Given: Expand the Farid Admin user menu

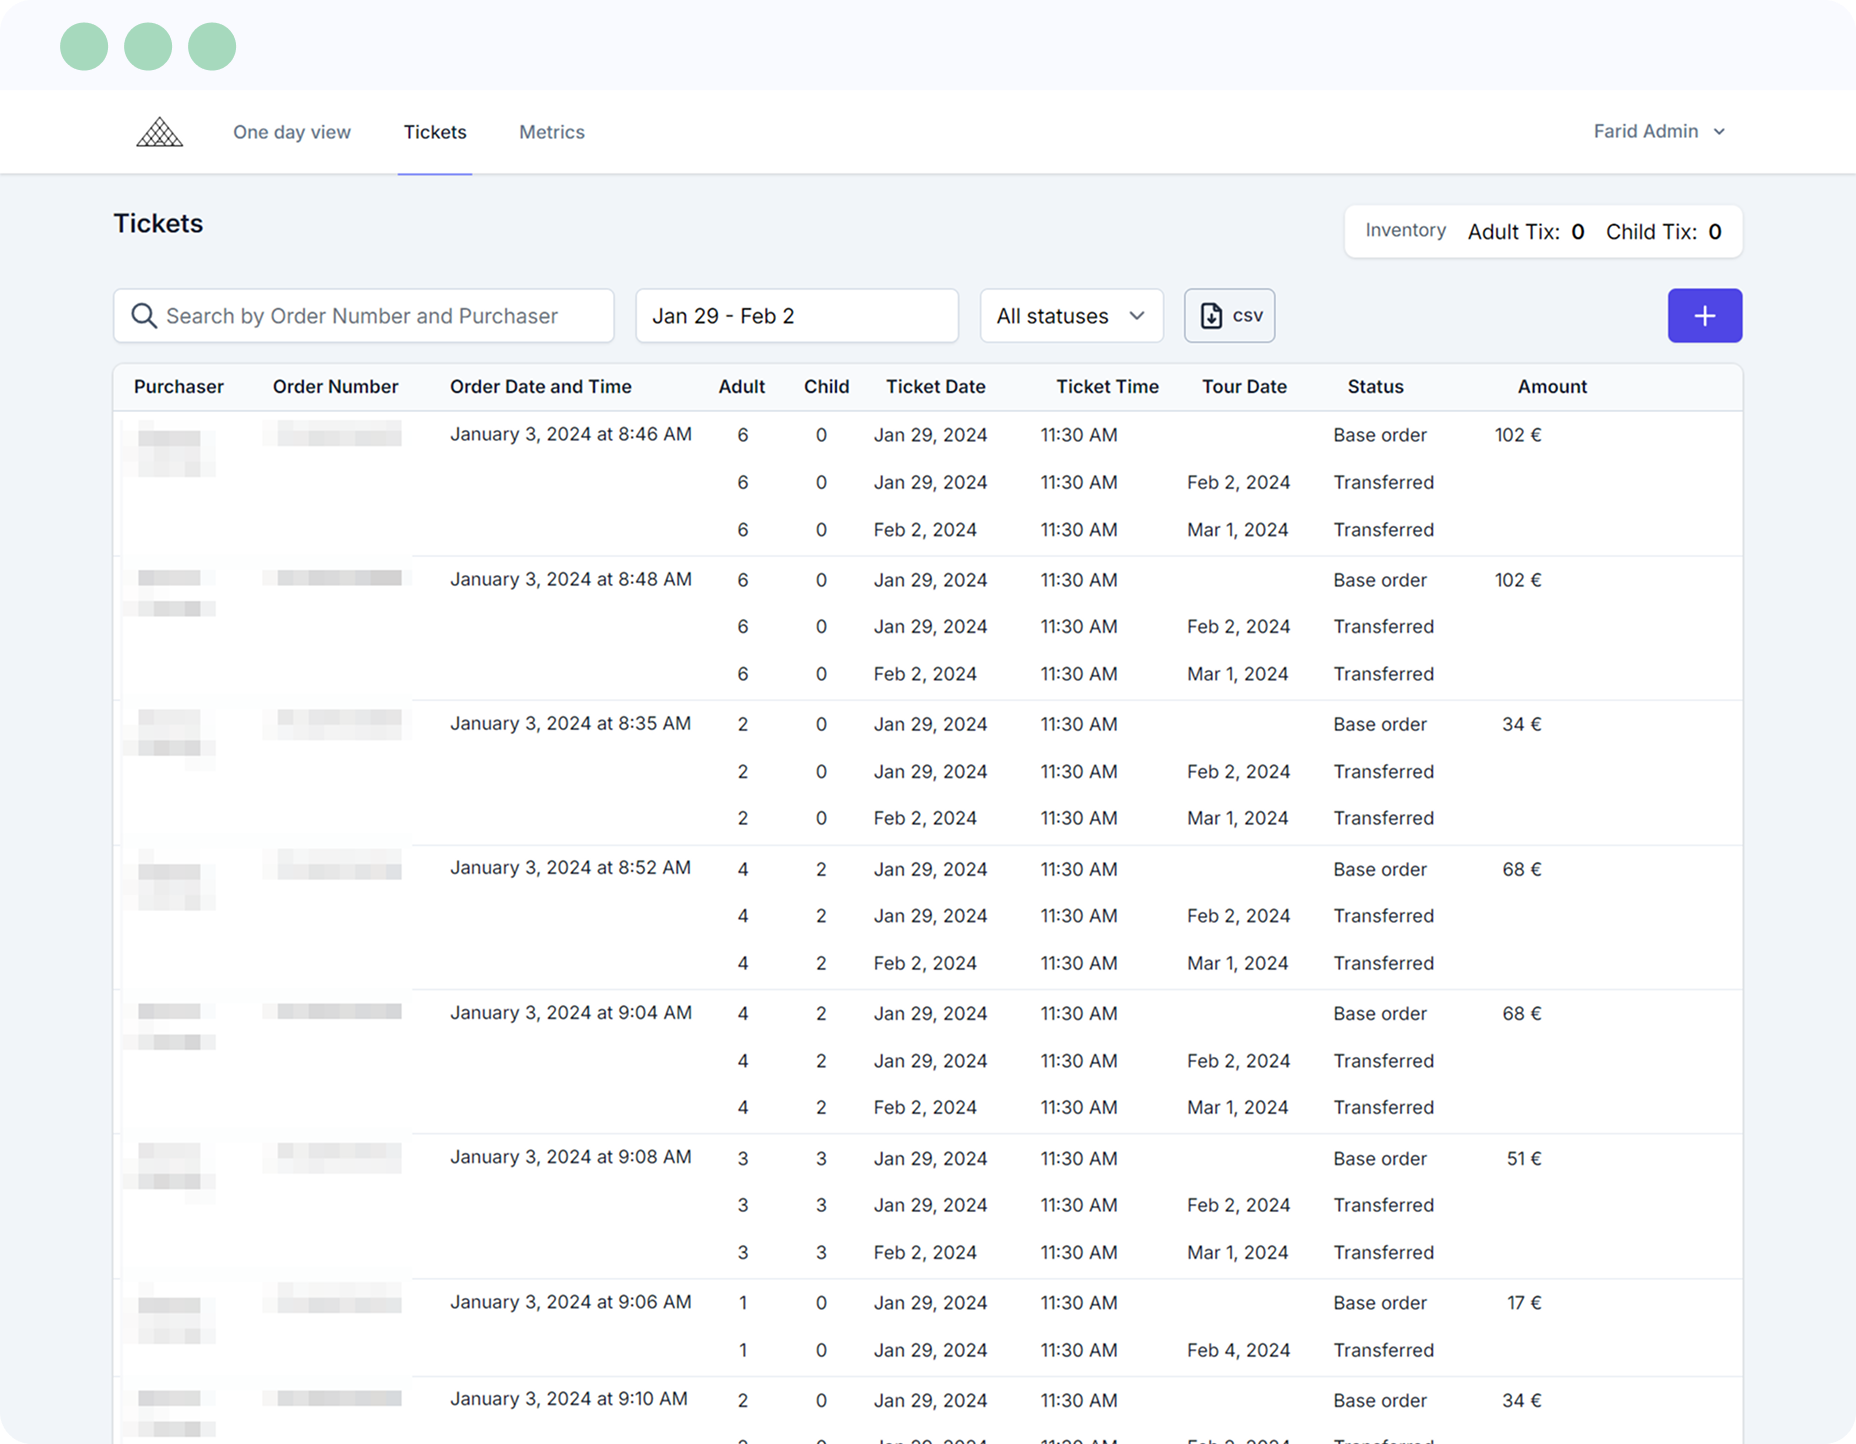Looking at the screenshot, I should [1659, 131].
